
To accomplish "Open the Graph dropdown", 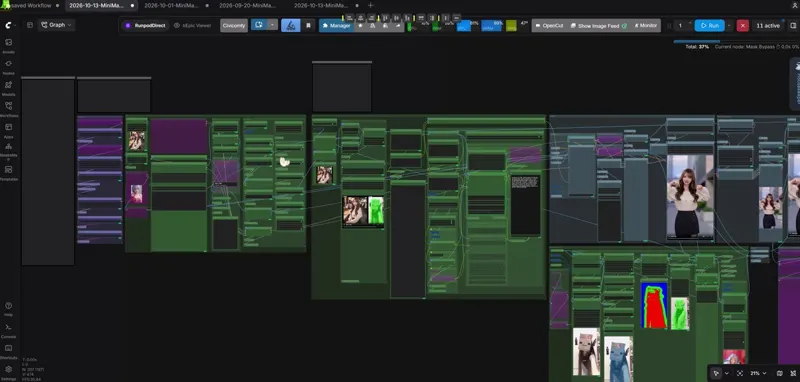I will 57,25.
